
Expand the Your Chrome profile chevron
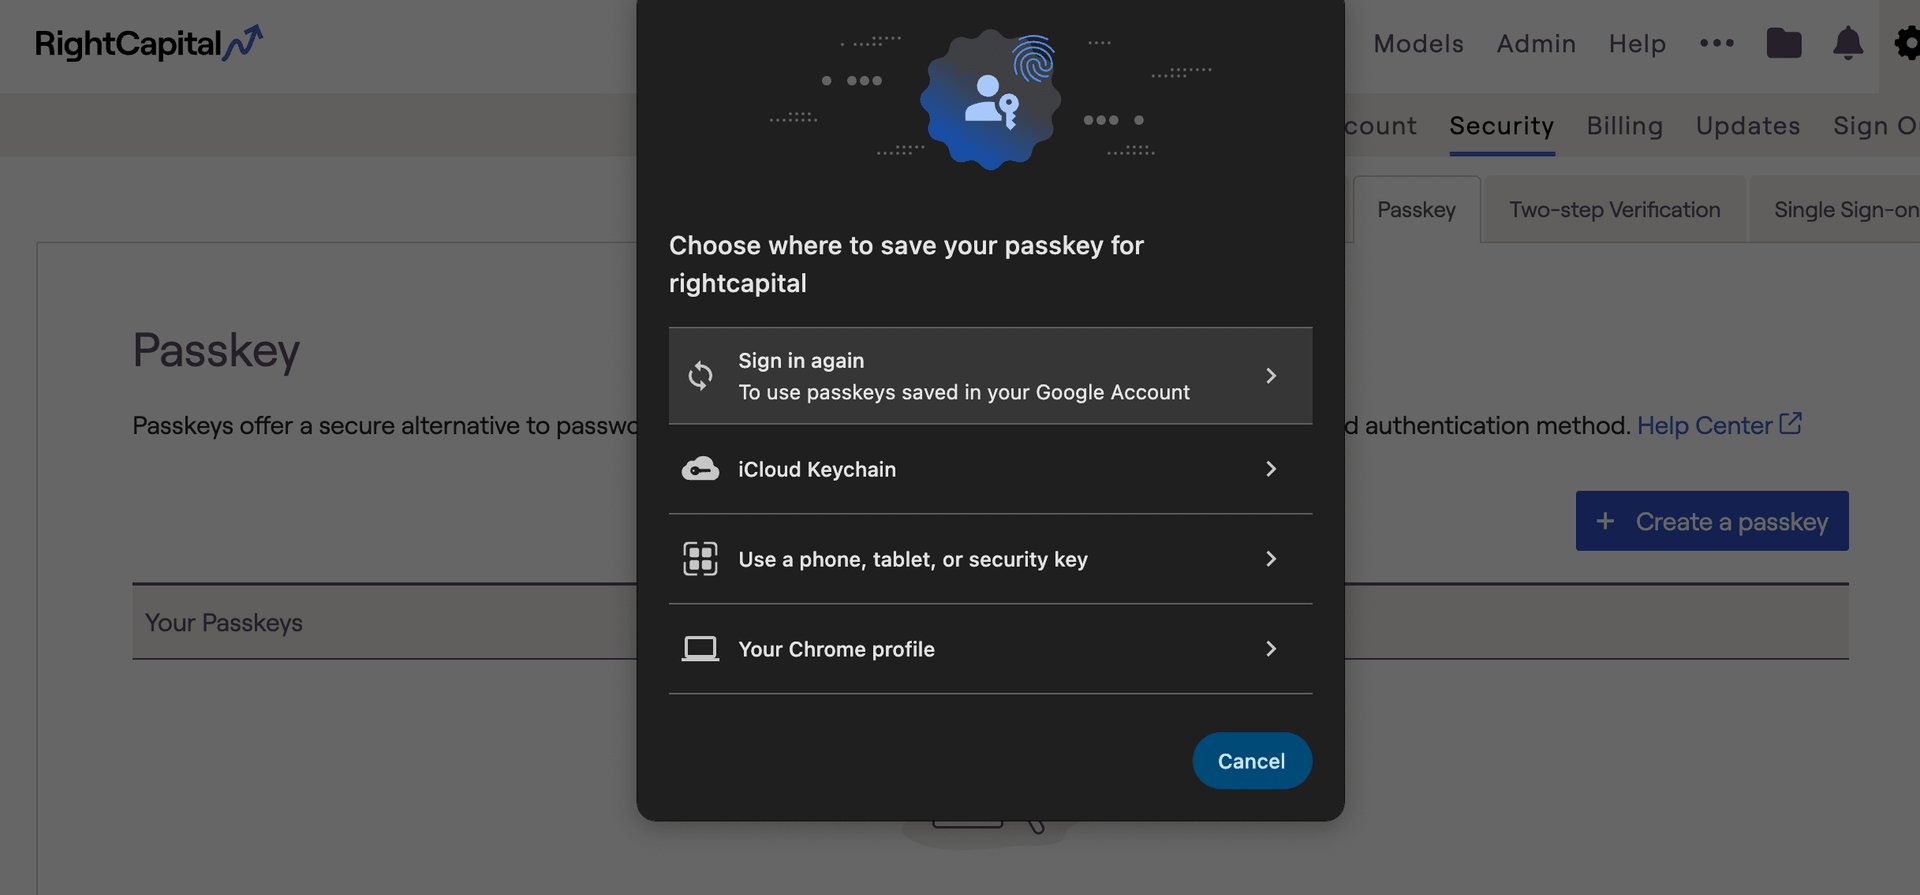click(1271, 649)
